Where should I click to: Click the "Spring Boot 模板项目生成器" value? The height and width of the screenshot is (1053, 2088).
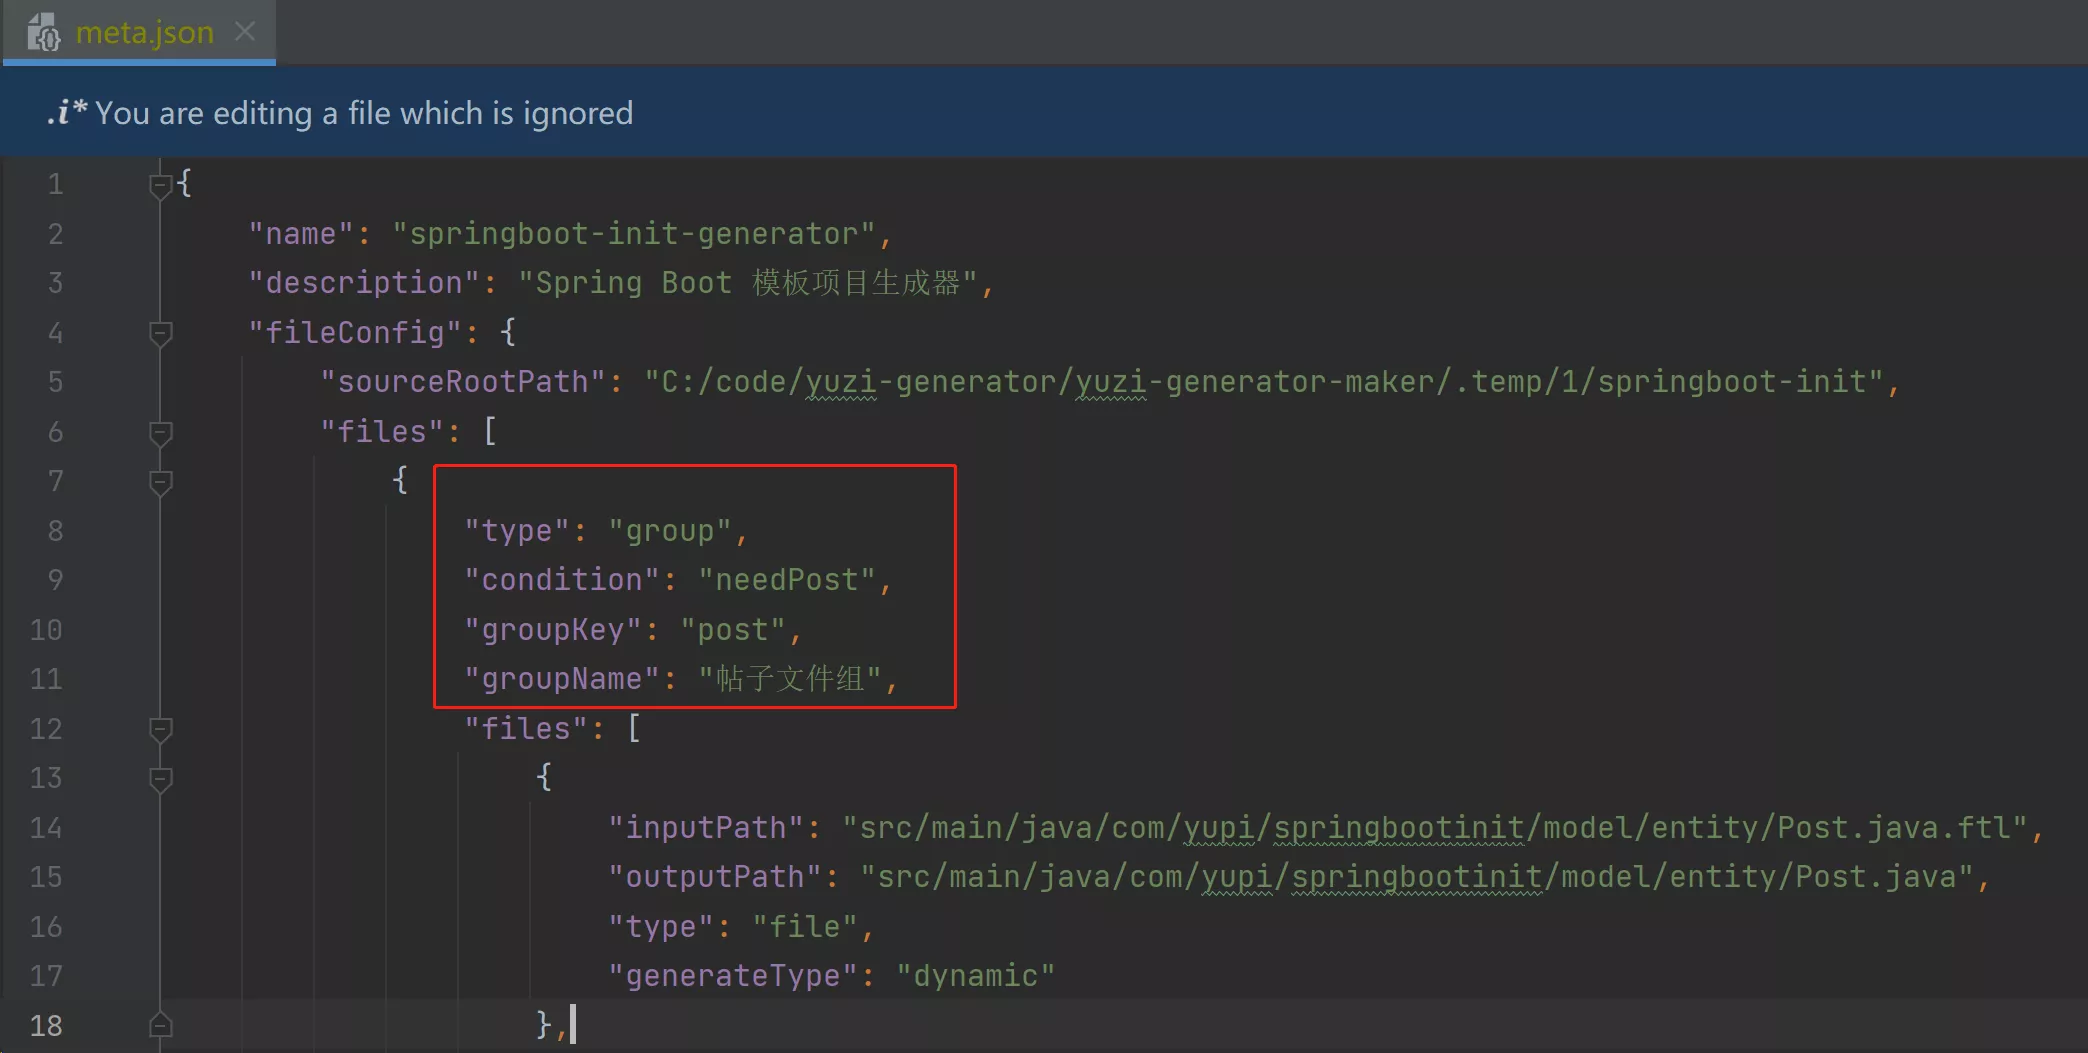pos(748,283)
